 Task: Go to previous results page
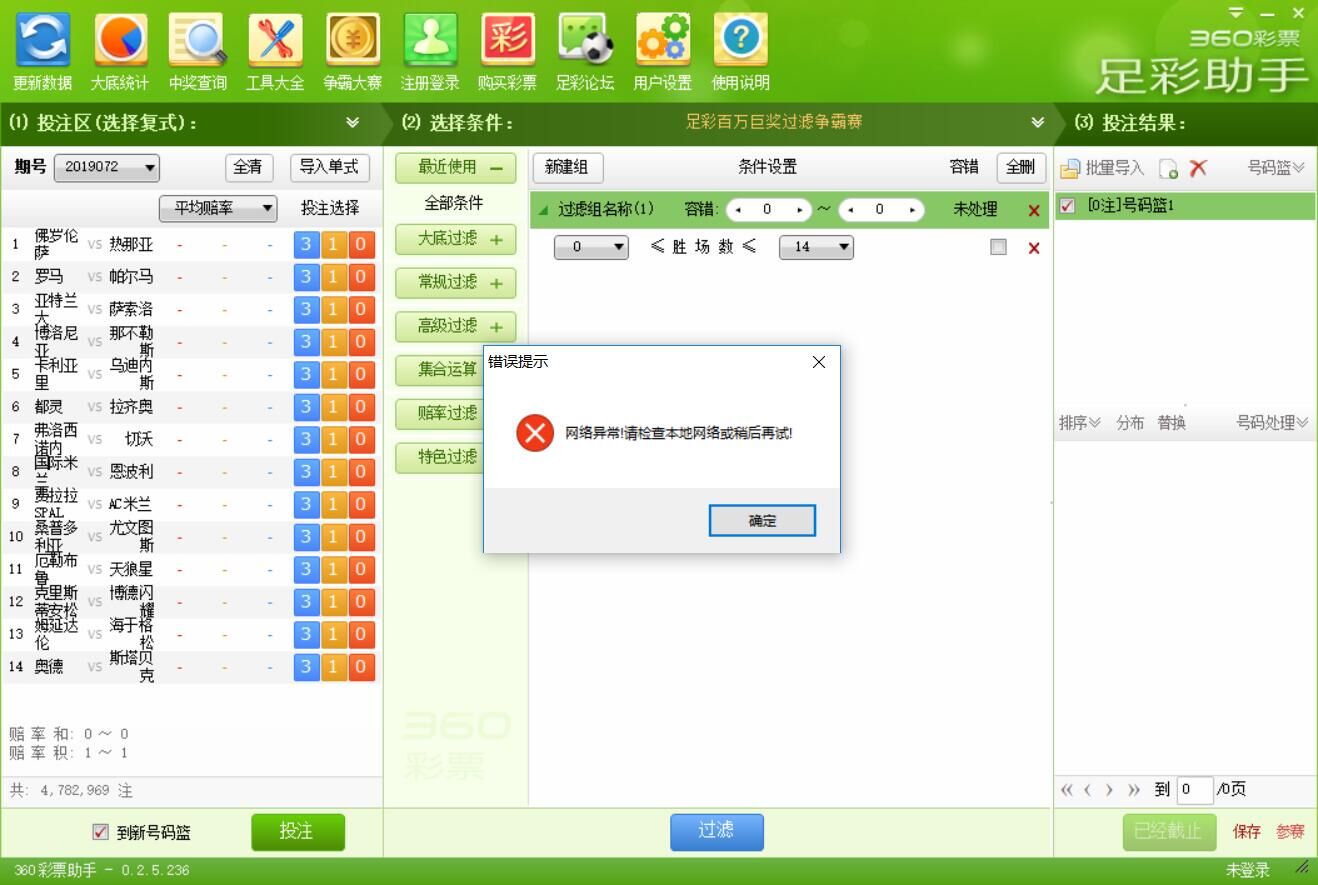coord(1088,789)
